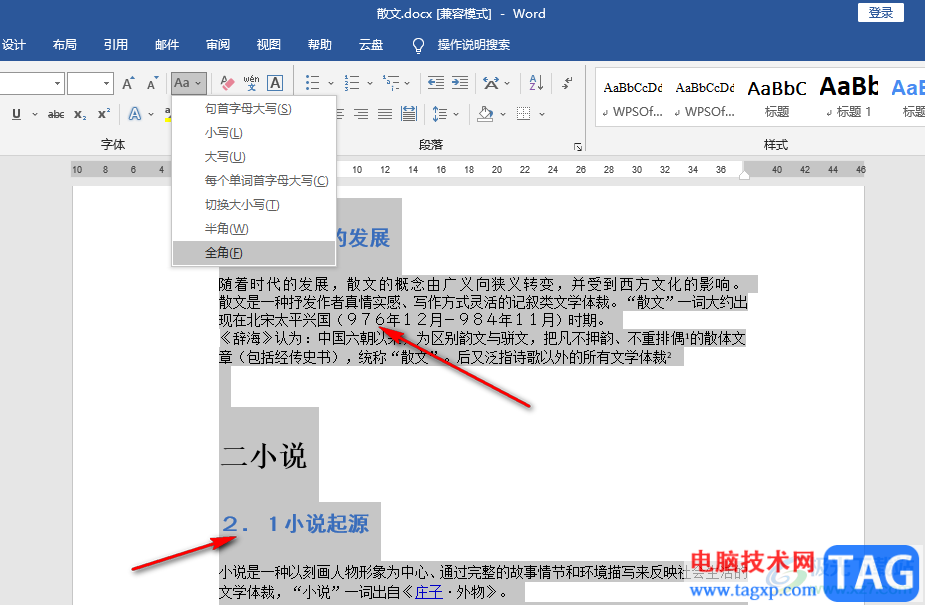Select 切换大小写(T) from the menu

pyautogui.click(x=254, y=205)
